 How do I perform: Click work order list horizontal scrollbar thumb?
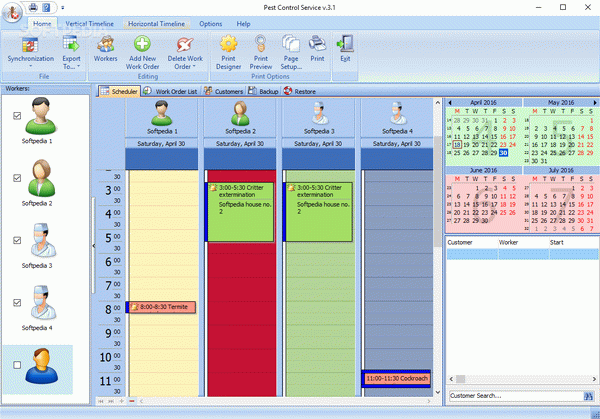[460, 379]
